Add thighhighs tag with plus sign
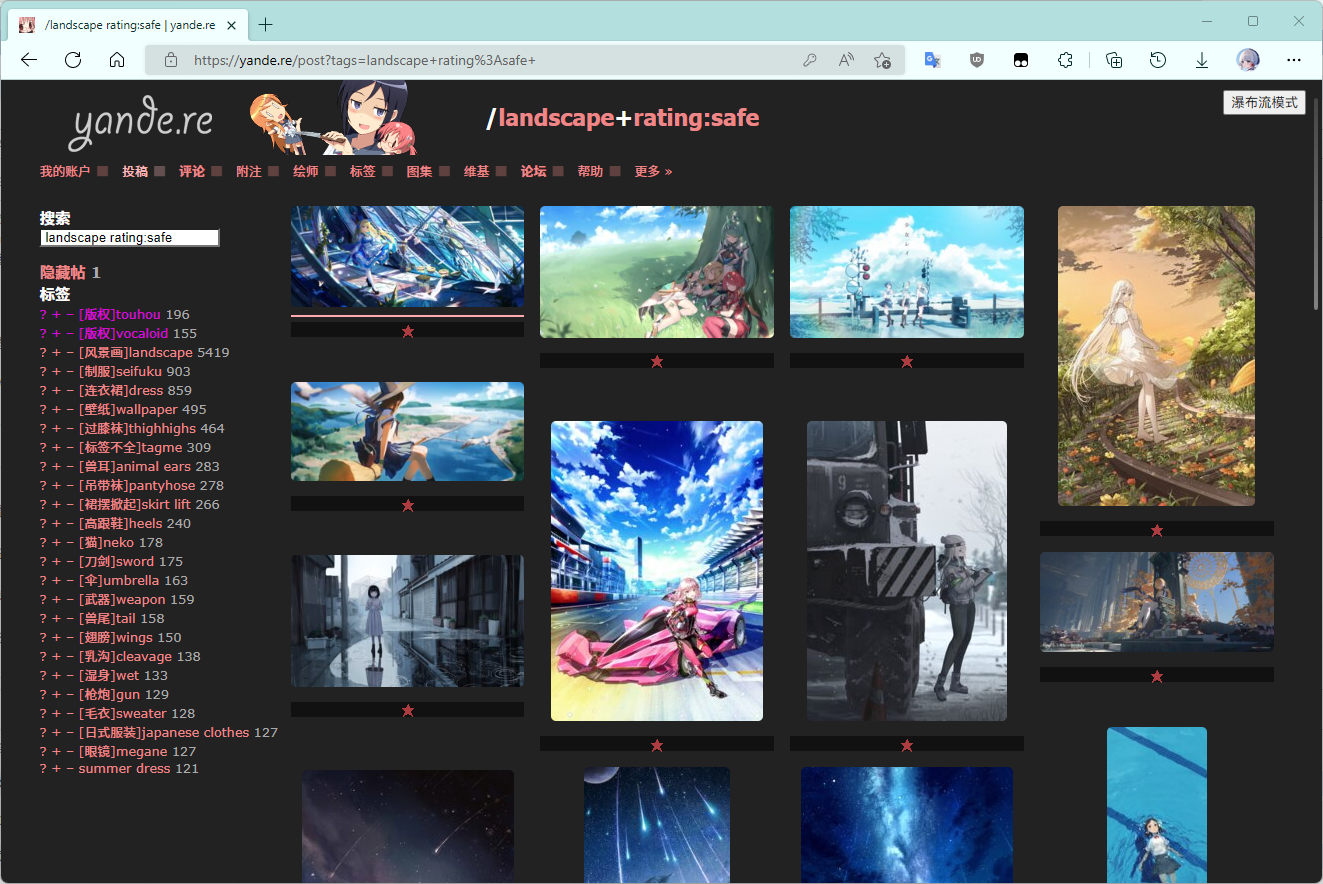The height and width of the screenshot is (884, 1323). coord(57,428)
